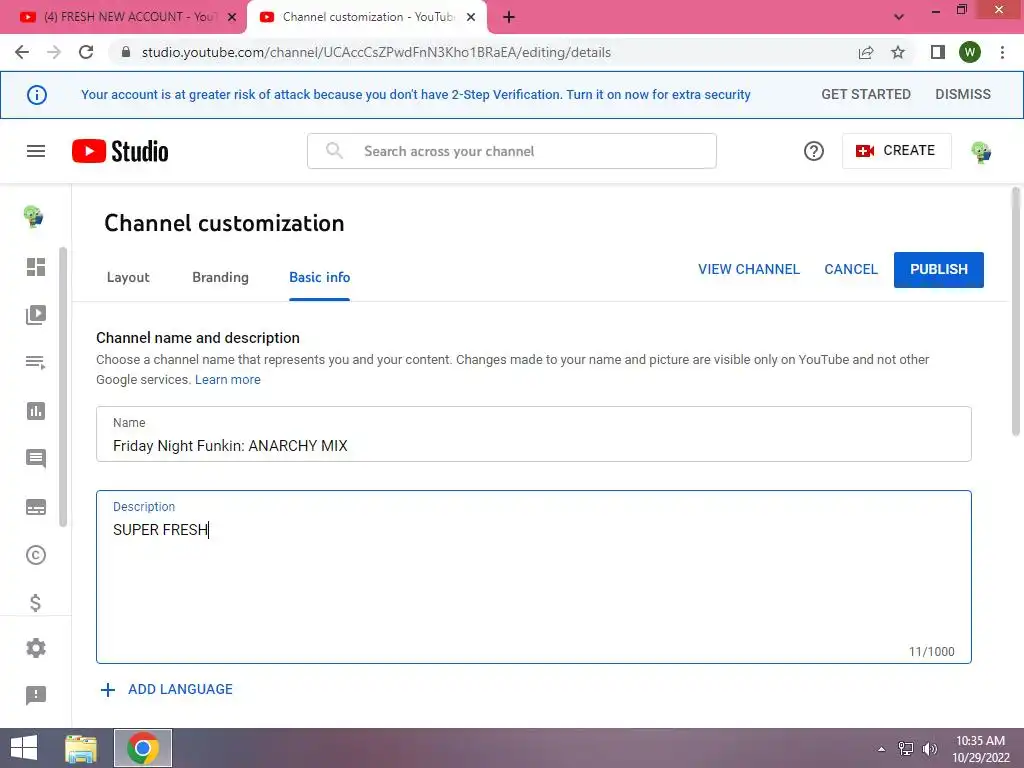Open the Learn more link
Screen dimensions: 1024x768
tap(227, 379)
